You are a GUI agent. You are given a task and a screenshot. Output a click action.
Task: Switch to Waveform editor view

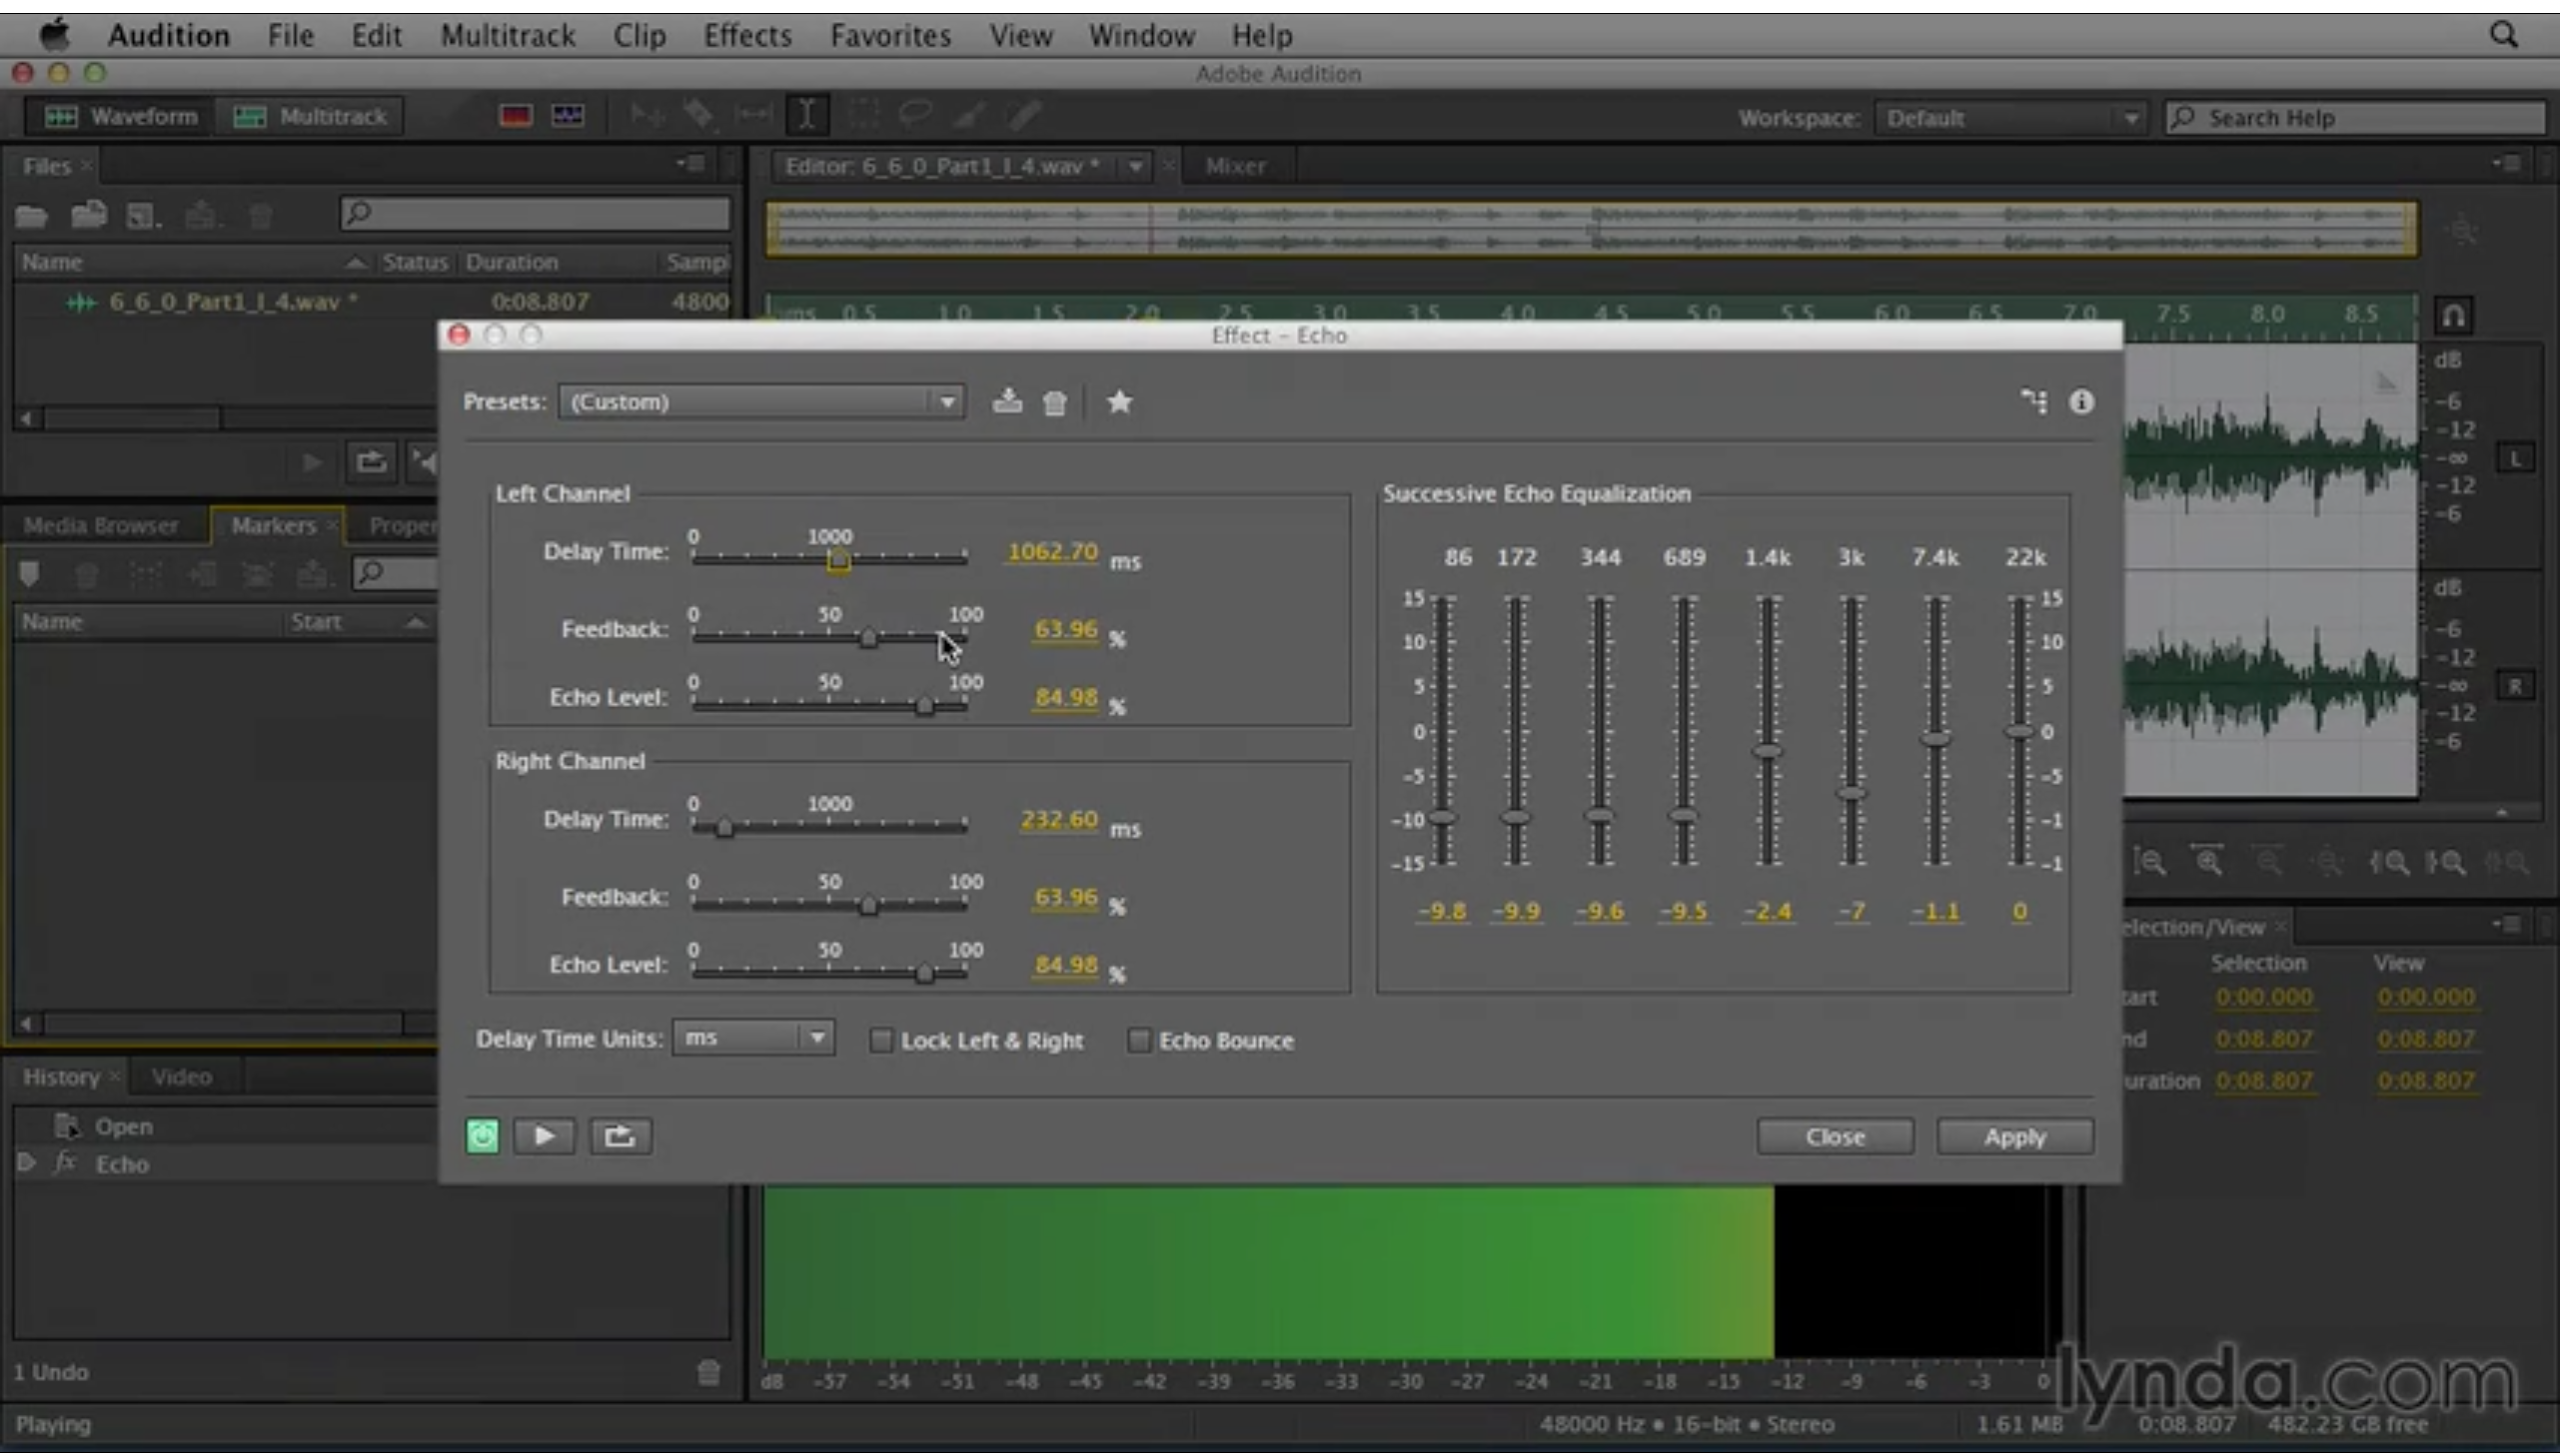point(119,115)
